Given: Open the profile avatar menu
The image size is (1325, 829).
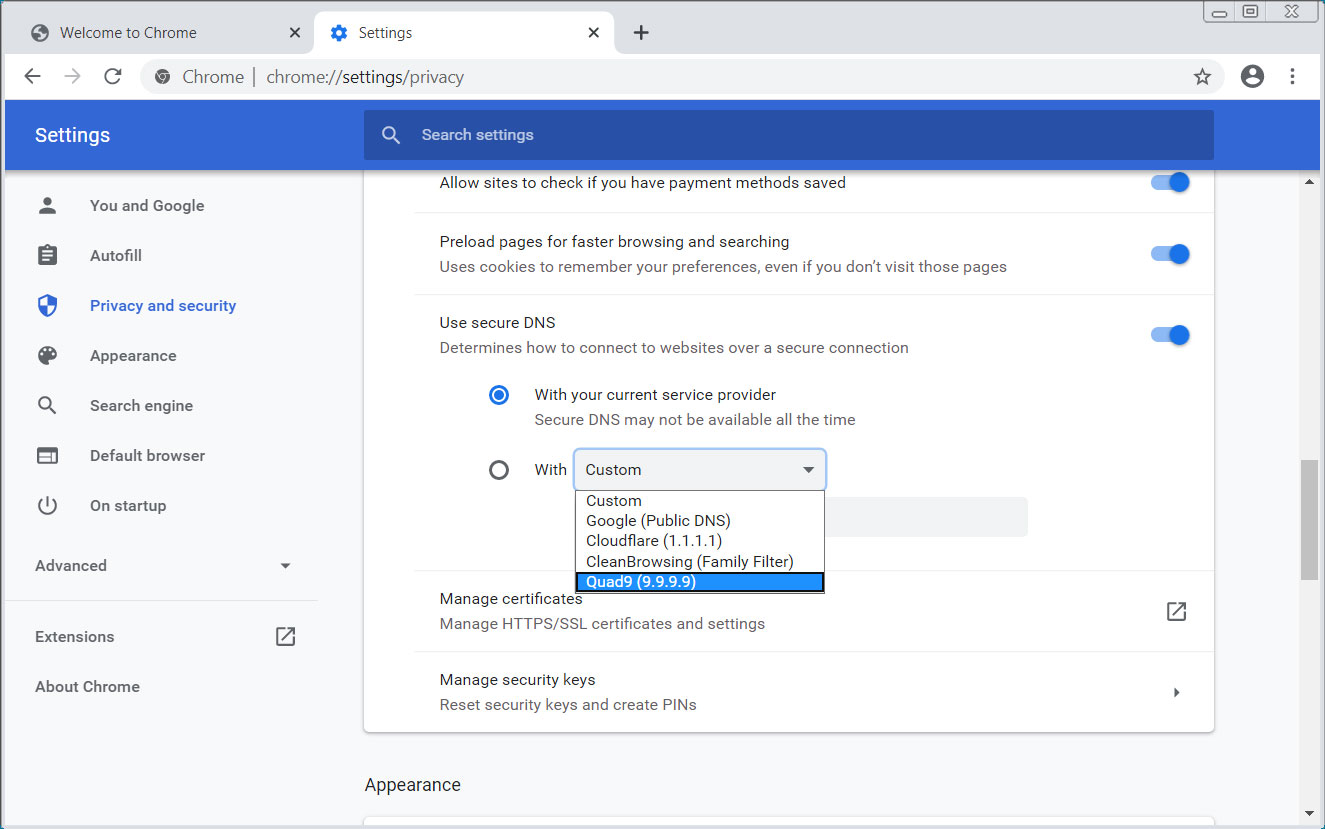Looking at the screenshot, I should (x=1252, y=76).
